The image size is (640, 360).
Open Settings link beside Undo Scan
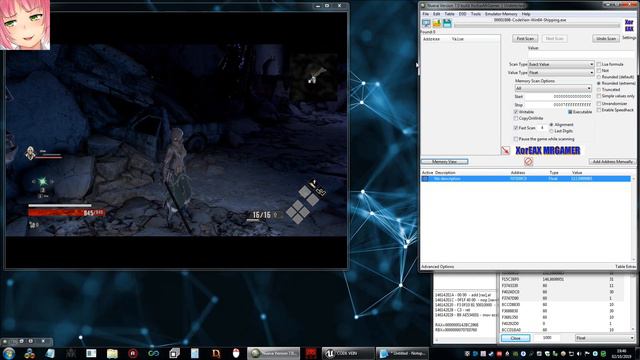pyautogui.click(x=629, y=38)
